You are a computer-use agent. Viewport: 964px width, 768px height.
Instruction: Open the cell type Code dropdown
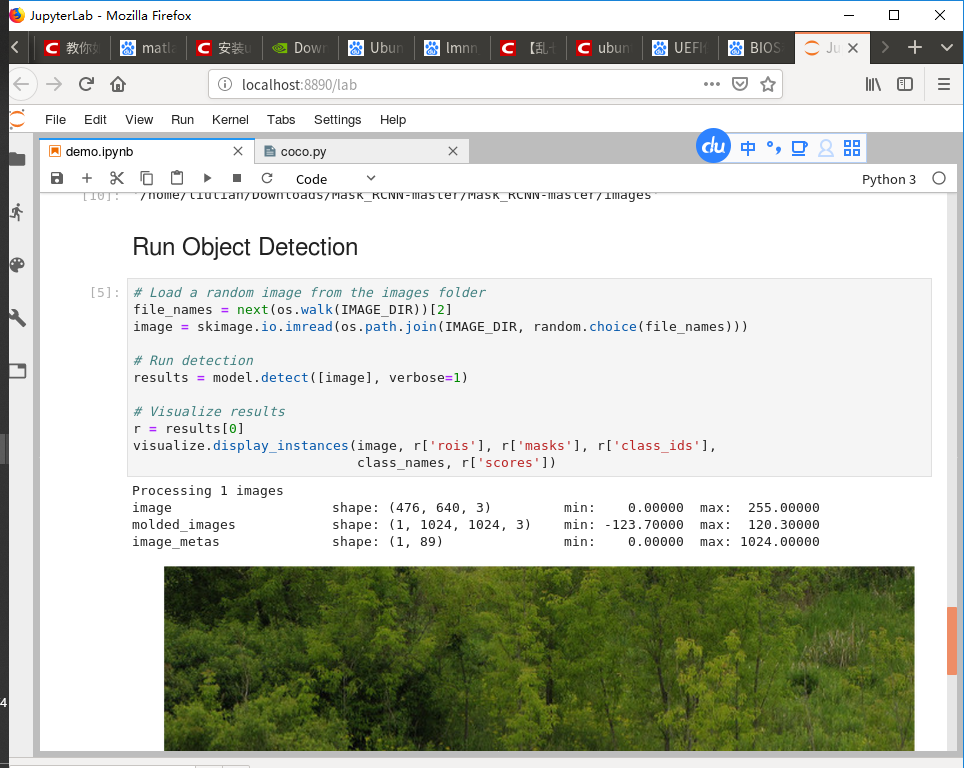coord(336,179)
